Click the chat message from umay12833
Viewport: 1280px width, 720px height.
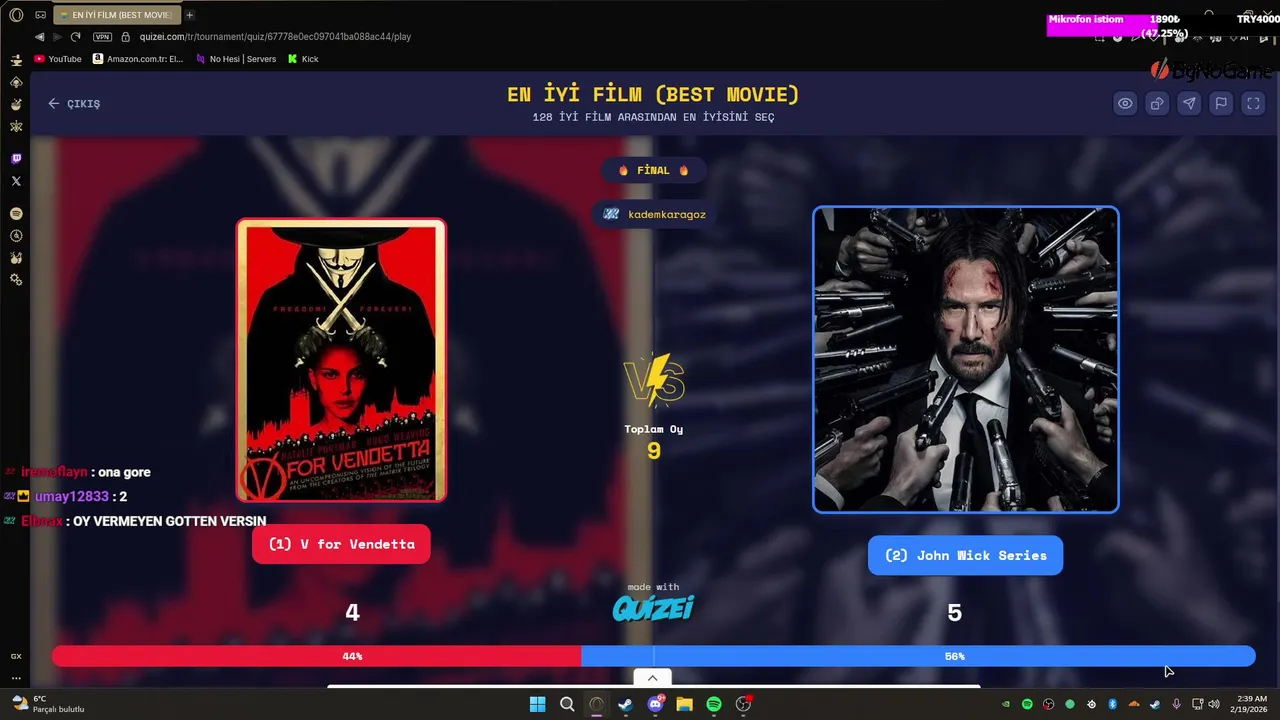point(66,496)
